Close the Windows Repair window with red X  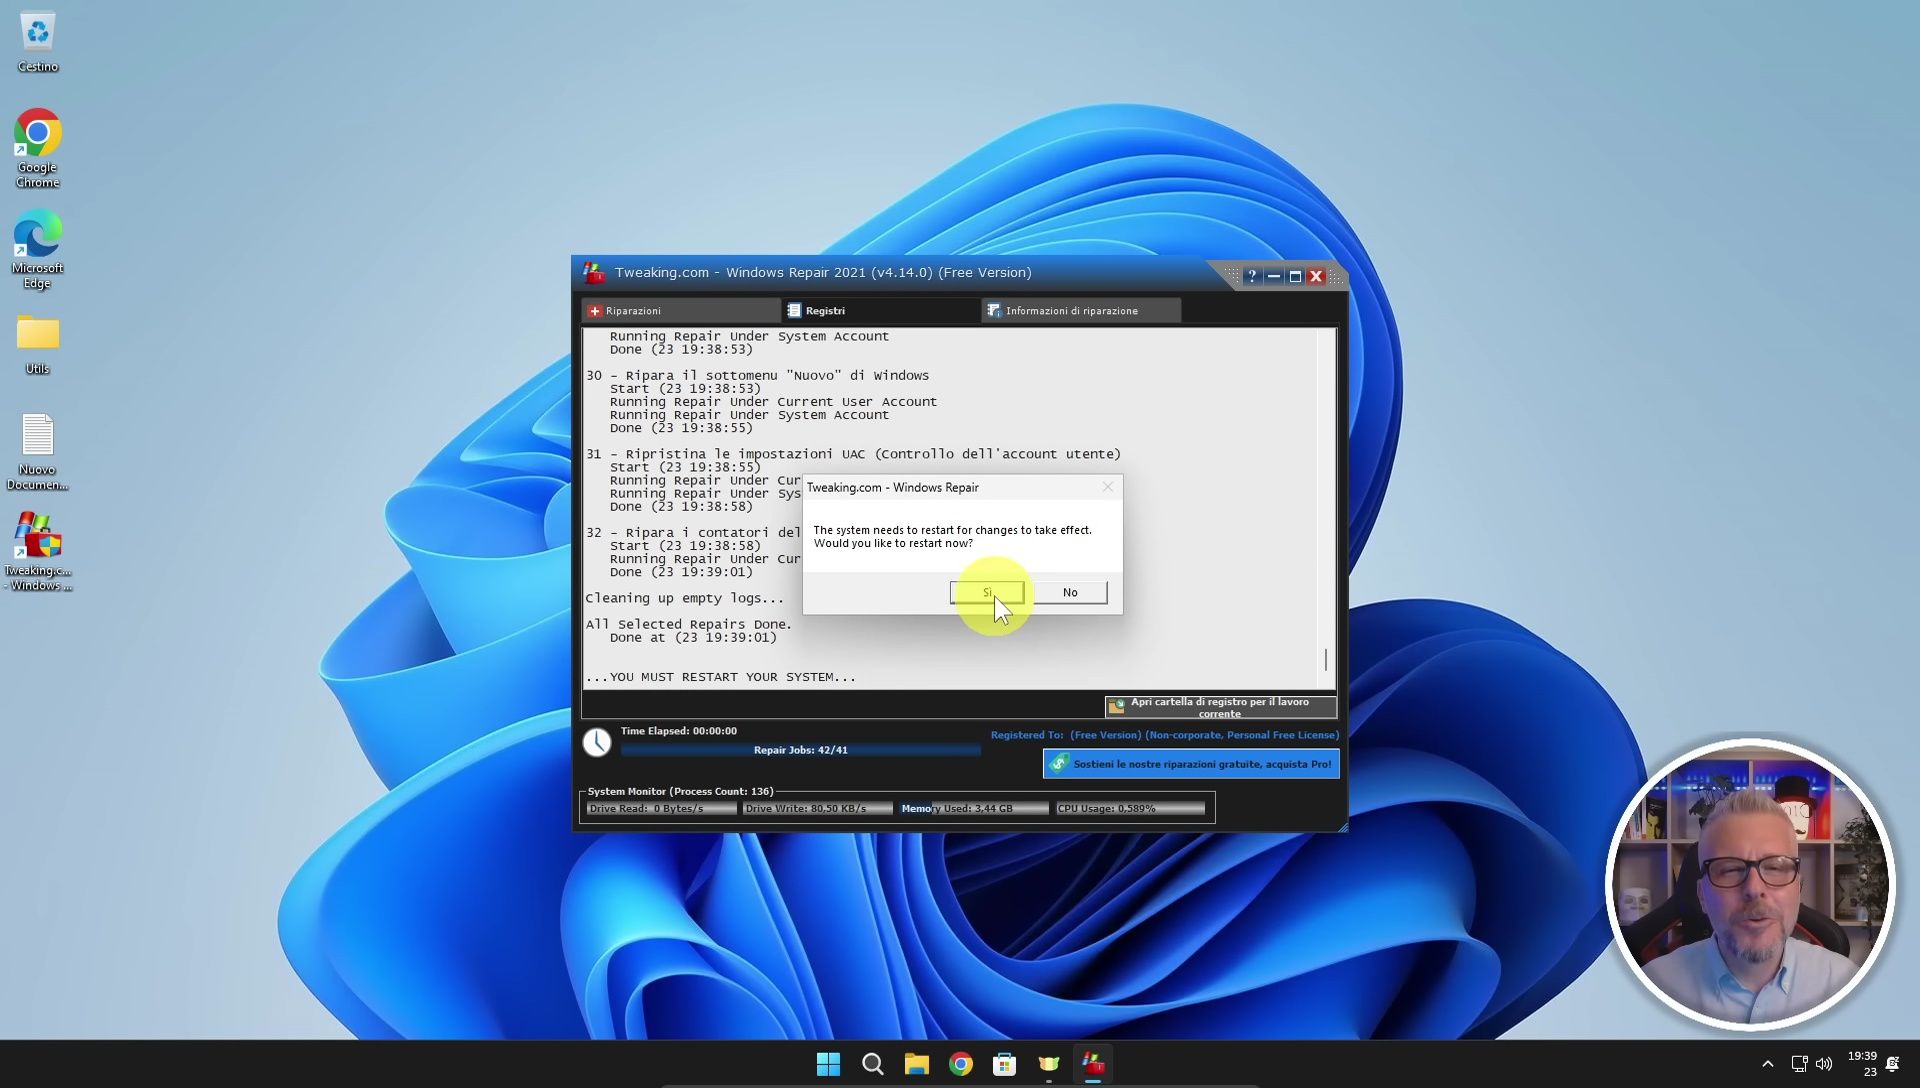(x=1316, y=277)
